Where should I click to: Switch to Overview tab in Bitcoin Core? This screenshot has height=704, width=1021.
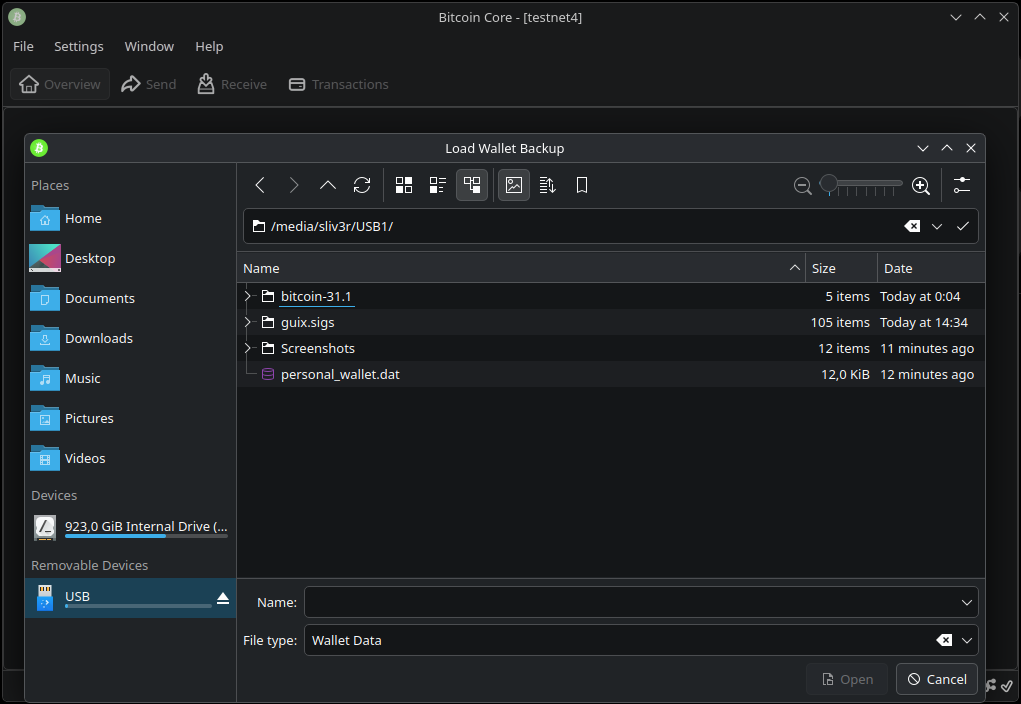point(60,85)
